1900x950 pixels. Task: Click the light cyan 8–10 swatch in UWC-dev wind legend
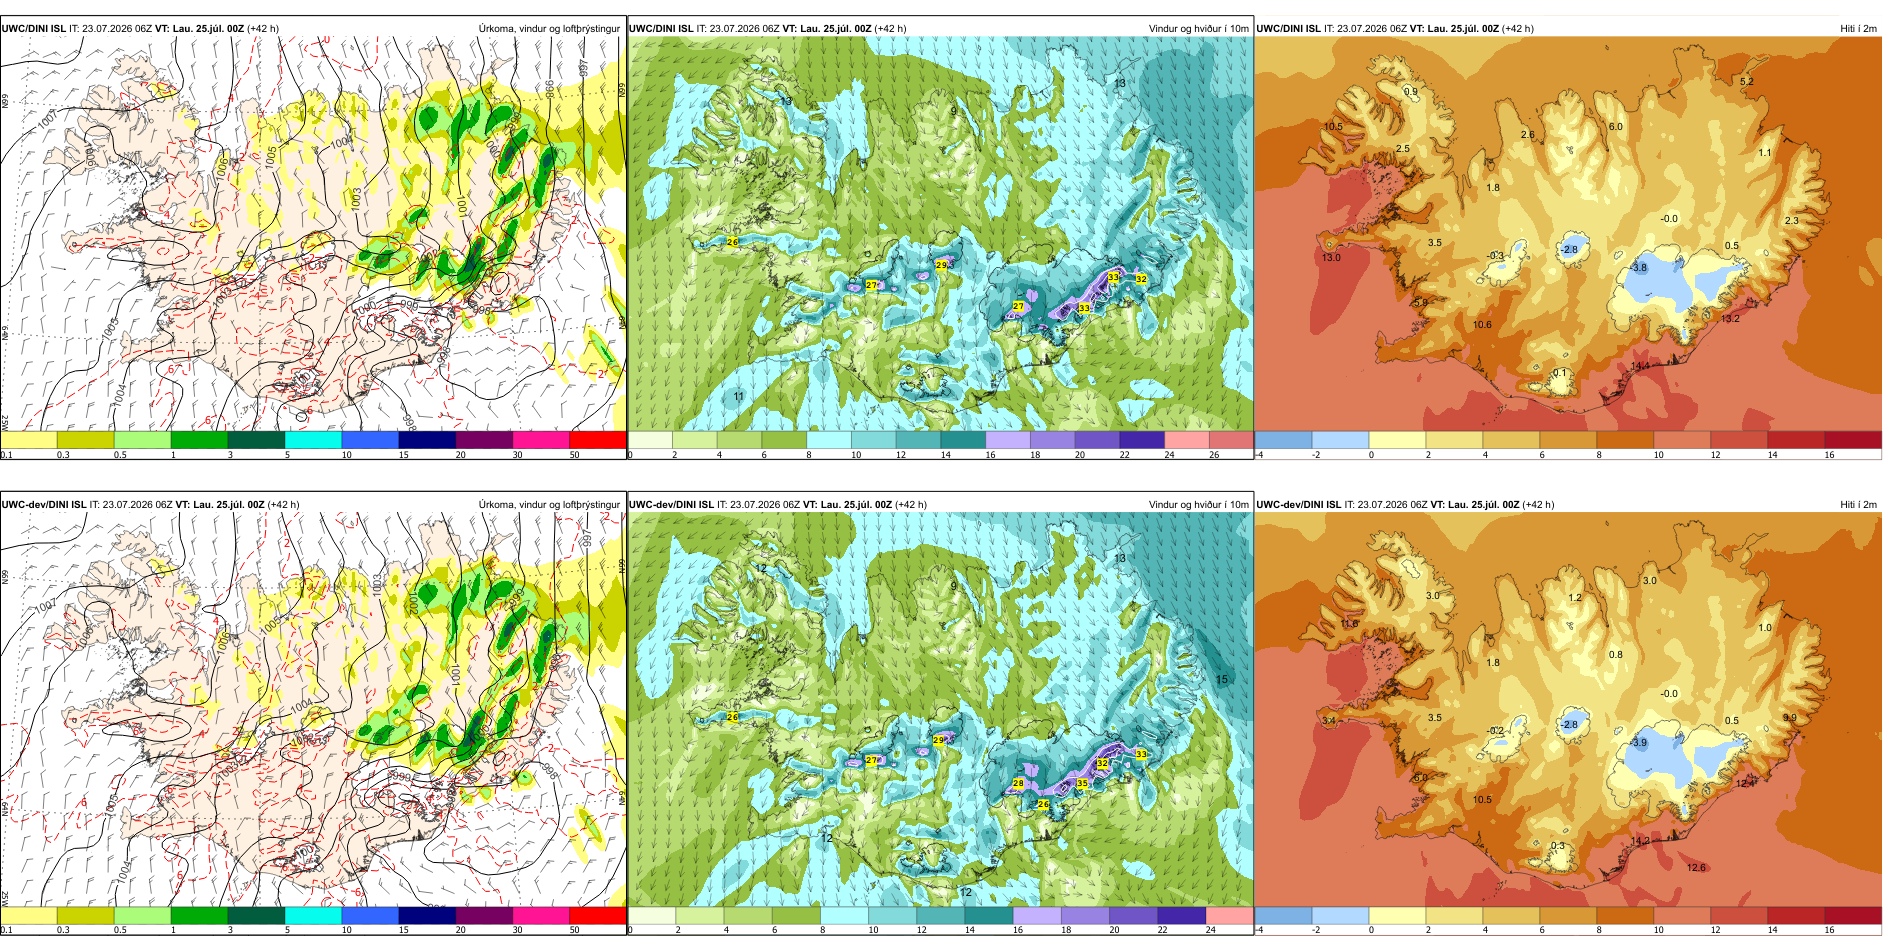[845, 915]
